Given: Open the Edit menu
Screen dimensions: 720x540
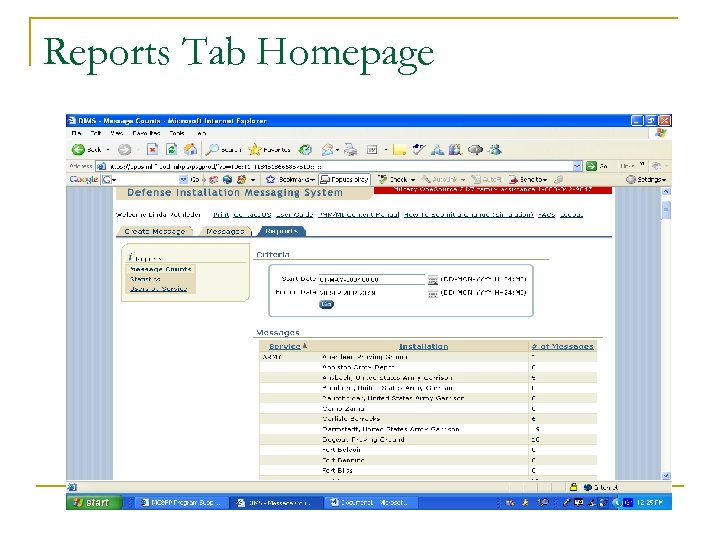Looking at the screenshot, I should [96, 133].
